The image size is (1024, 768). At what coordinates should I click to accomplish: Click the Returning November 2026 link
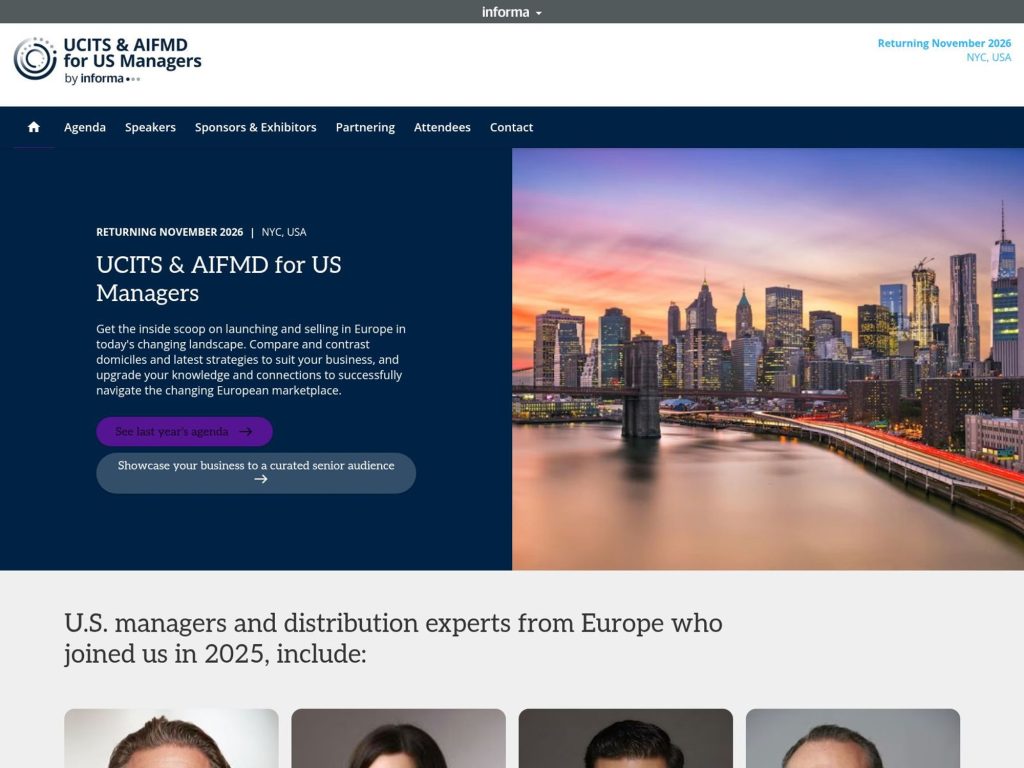coord(943,43)
